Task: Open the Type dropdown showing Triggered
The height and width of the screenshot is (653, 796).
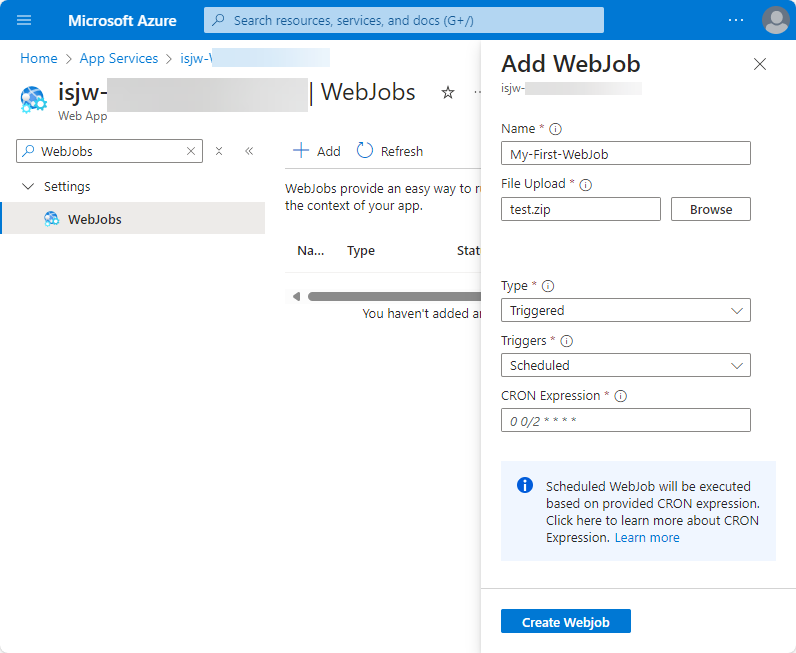Action: (625, 310)
